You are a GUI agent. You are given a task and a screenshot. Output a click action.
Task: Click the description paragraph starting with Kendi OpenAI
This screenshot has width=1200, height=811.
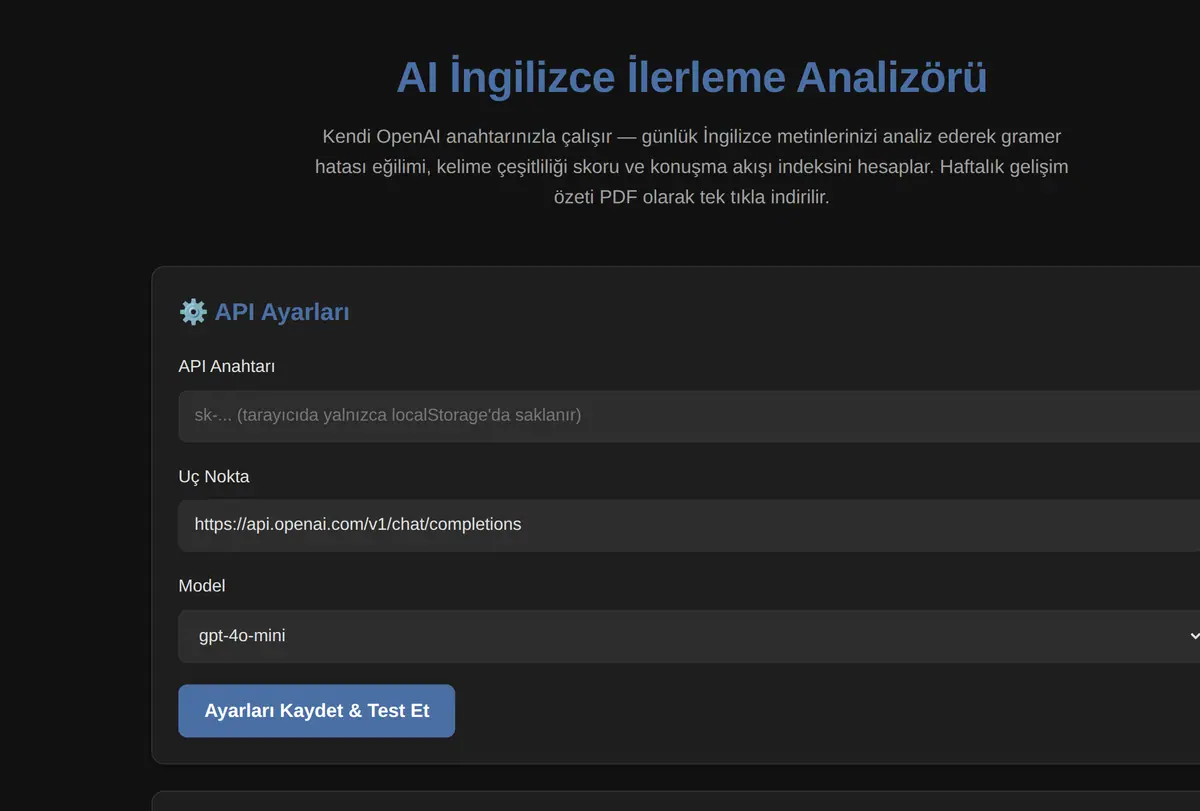pos(691,166)
